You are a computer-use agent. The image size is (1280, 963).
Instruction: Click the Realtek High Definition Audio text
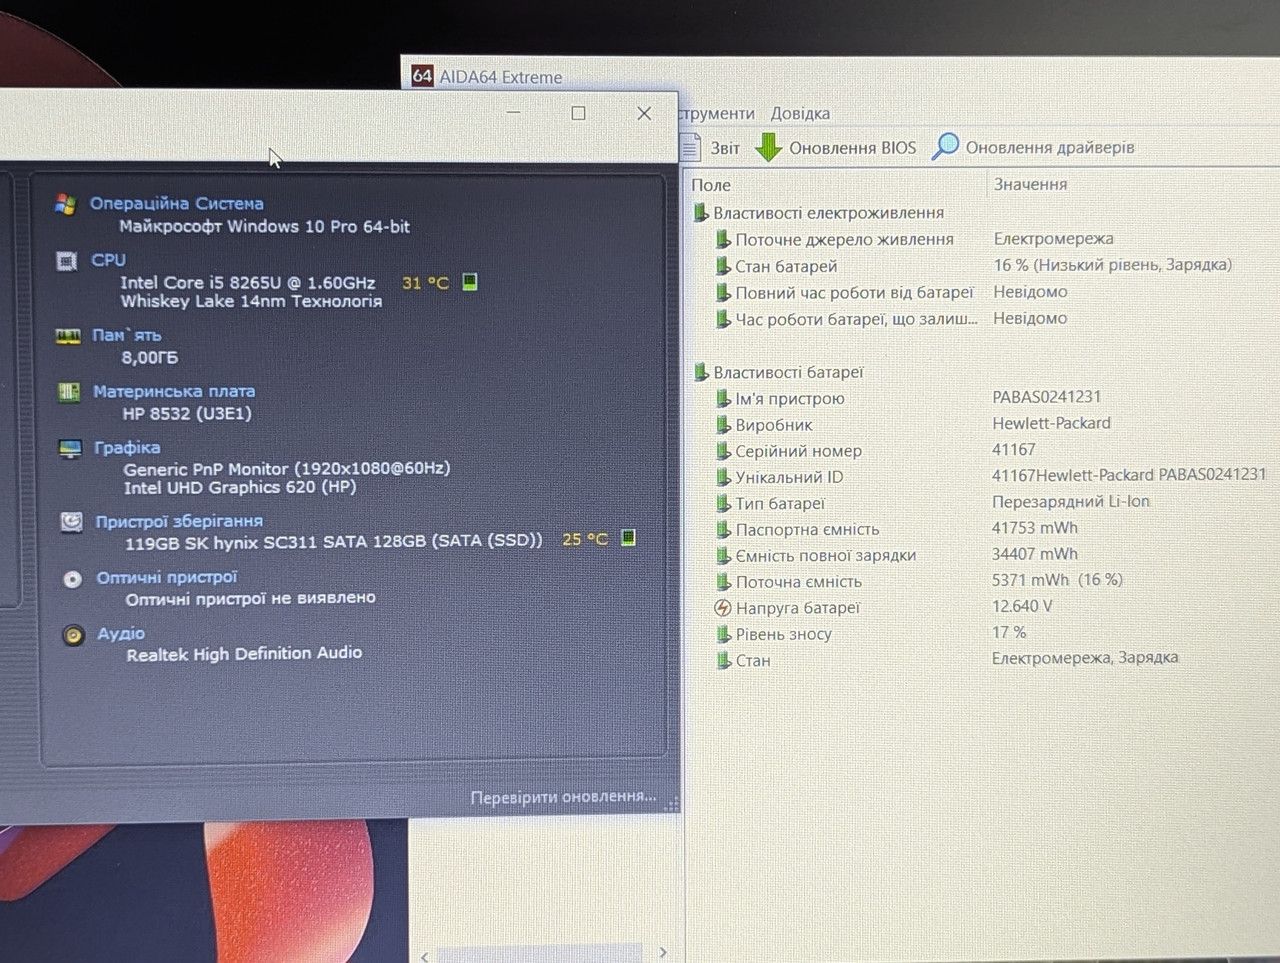click(244, 653)
